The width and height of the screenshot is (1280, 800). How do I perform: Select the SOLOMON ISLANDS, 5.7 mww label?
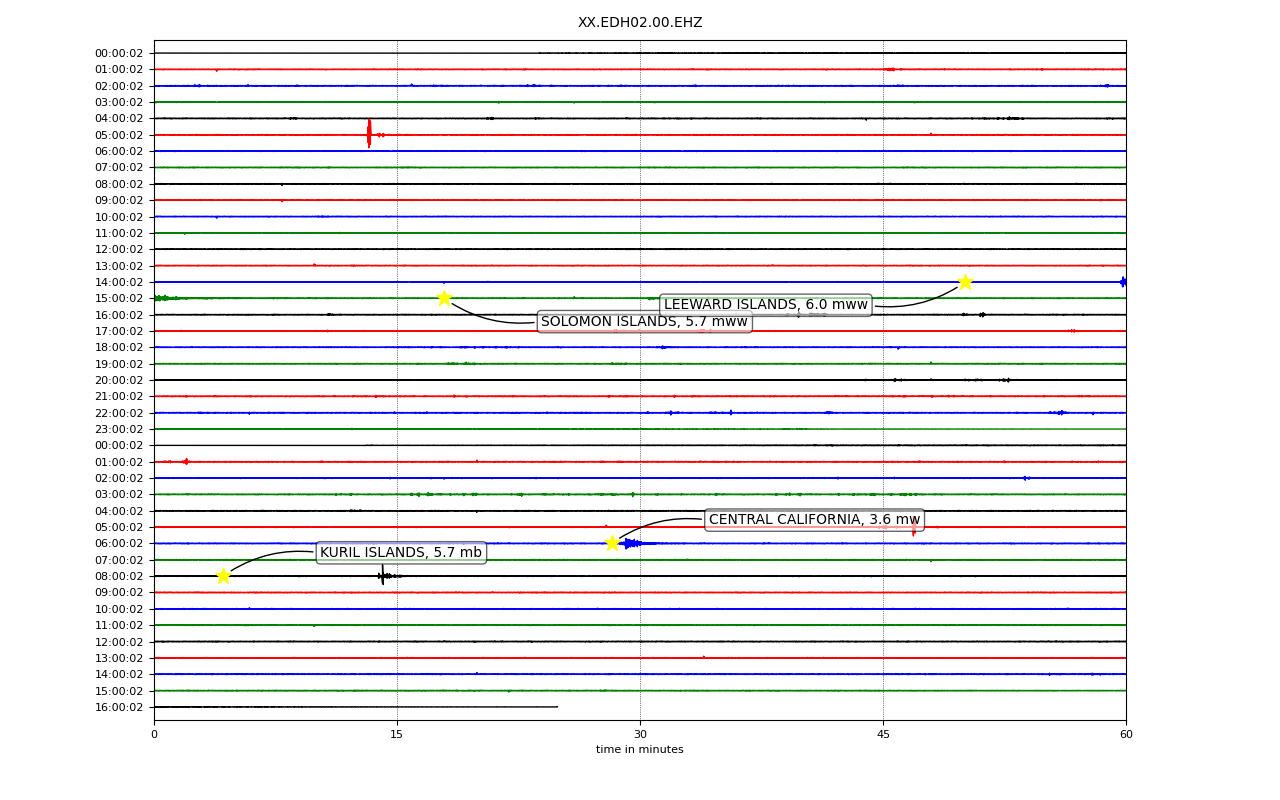tap(644, 322)
